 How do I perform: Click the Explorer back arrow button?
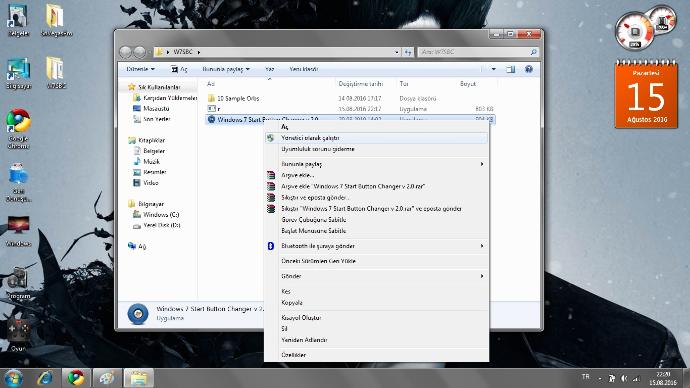click(x=126, y=52)
